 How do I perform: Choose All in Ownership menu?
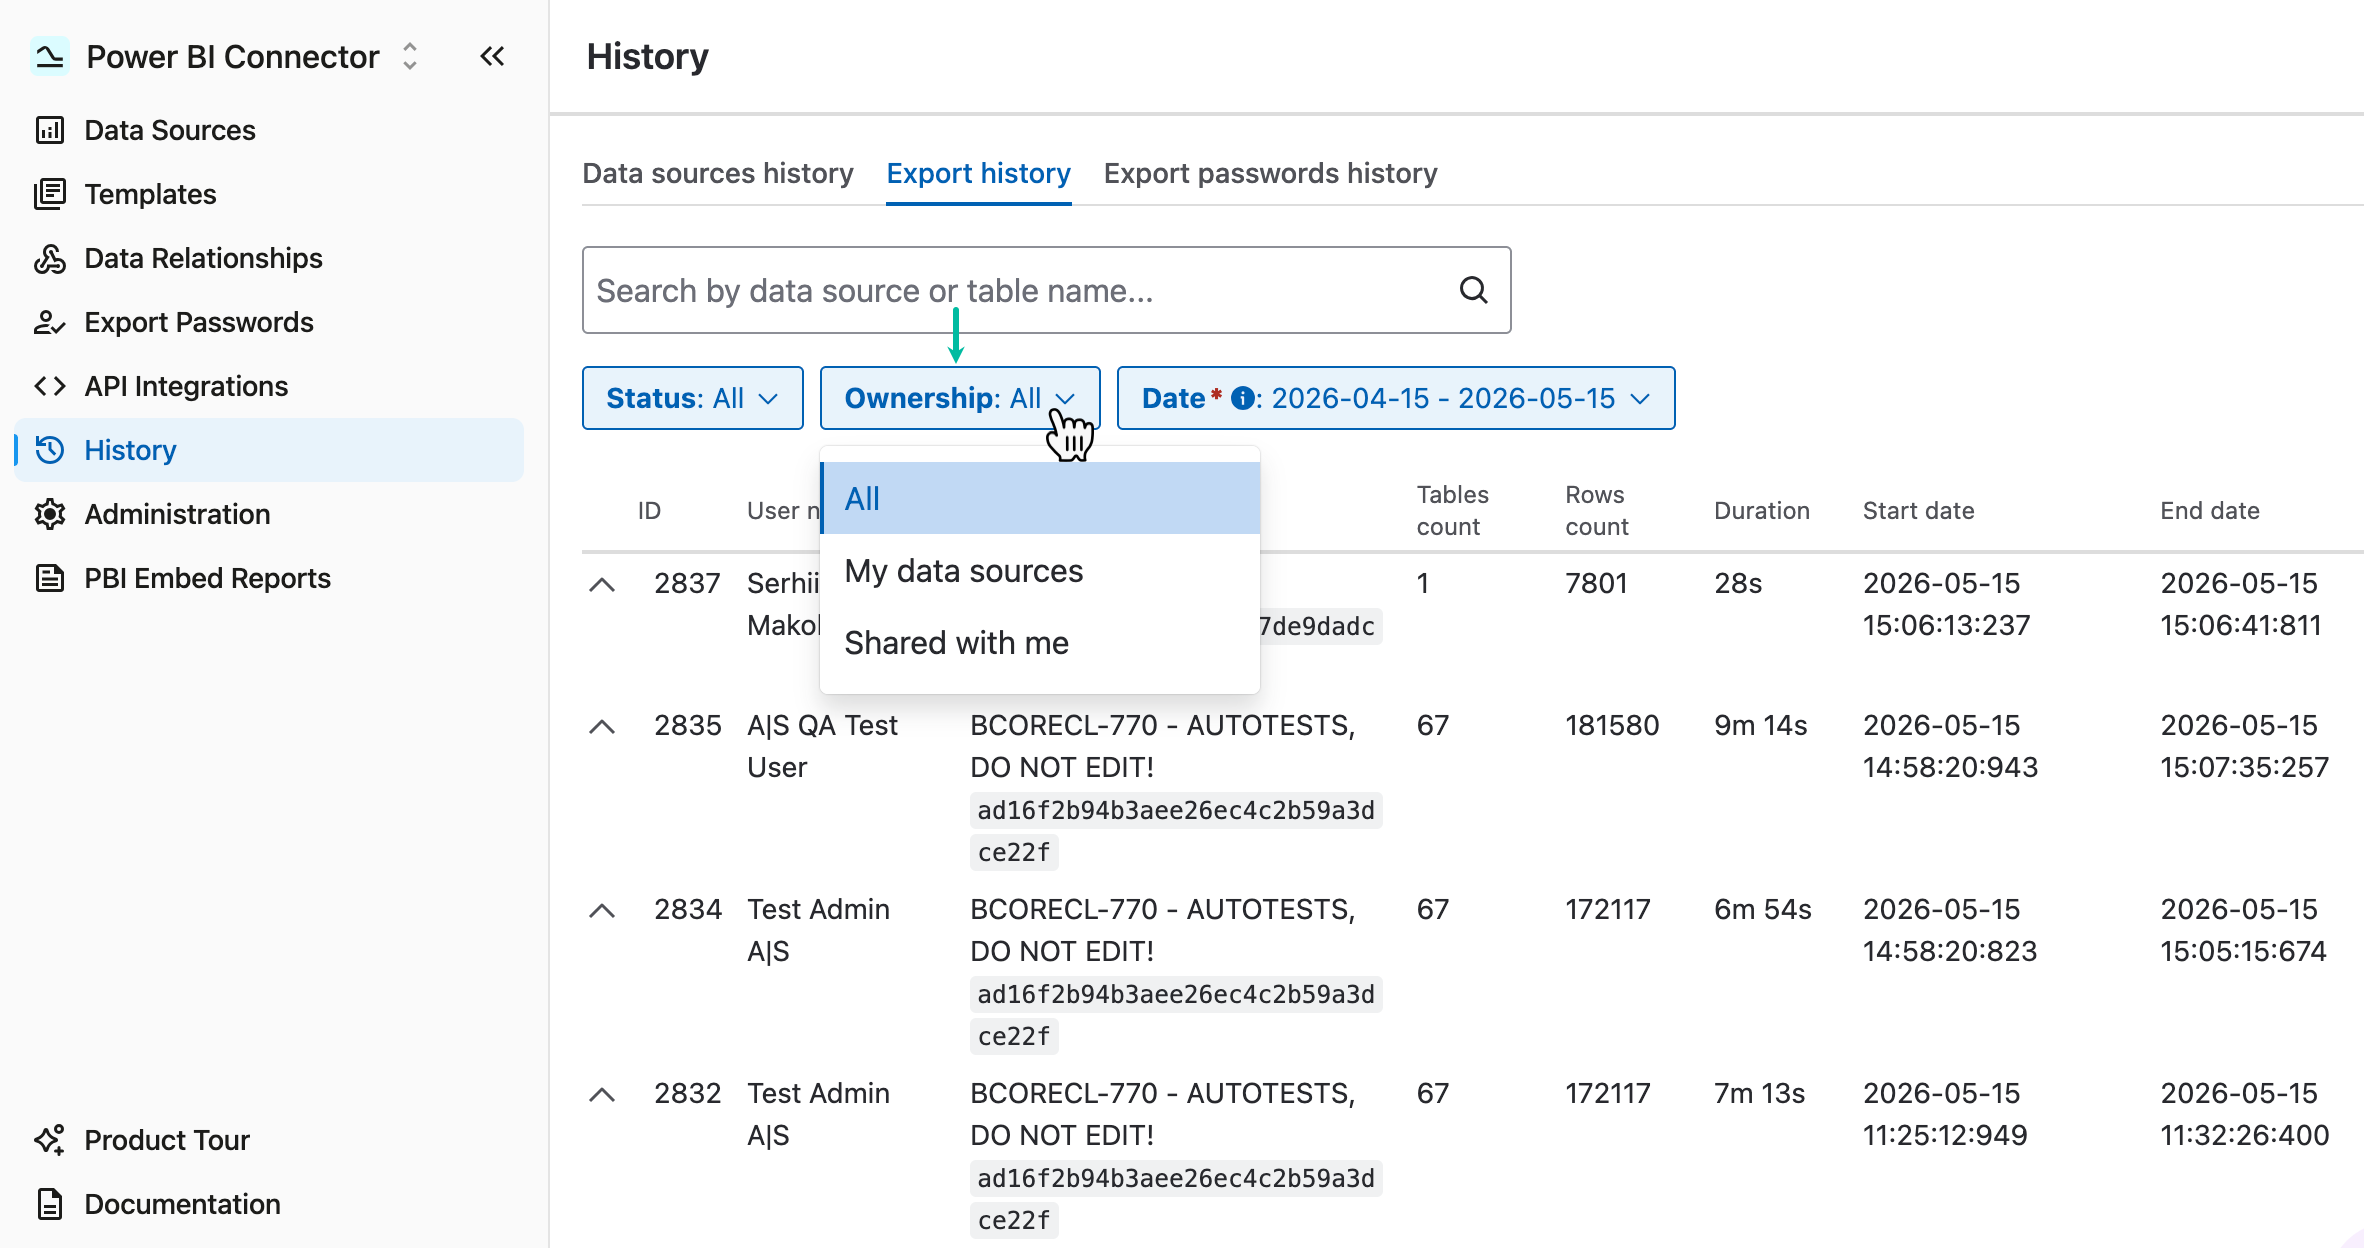point(1040,498)
